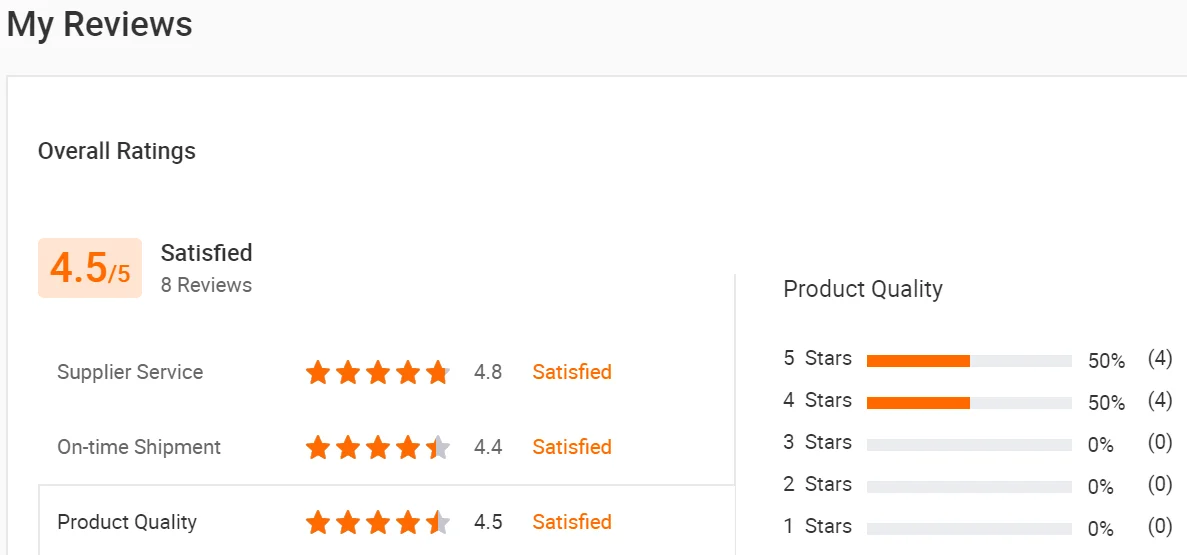Click fifth star of Product Quality rating
The height and width of the screenshot is (555, 1187).
click(x=437, y=522)
